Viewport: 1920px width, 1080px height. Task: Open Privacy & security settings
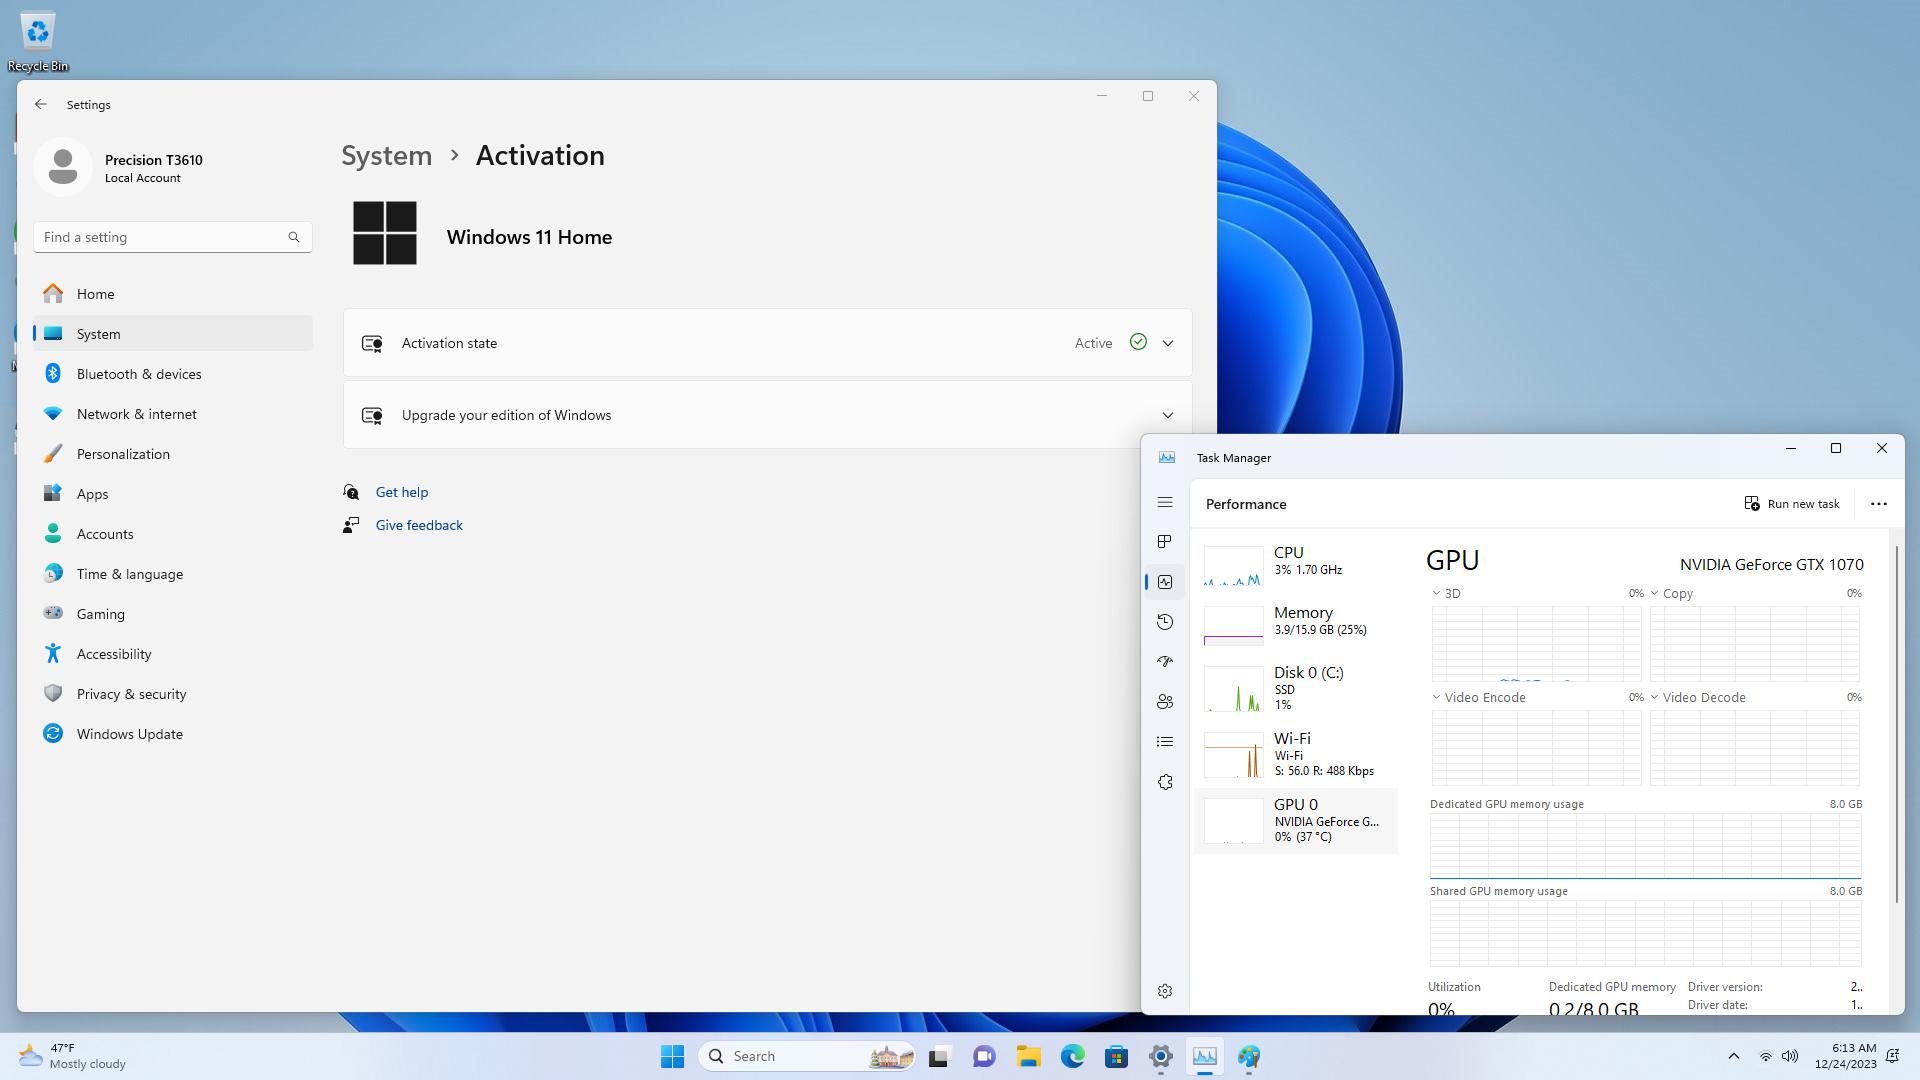173,694
